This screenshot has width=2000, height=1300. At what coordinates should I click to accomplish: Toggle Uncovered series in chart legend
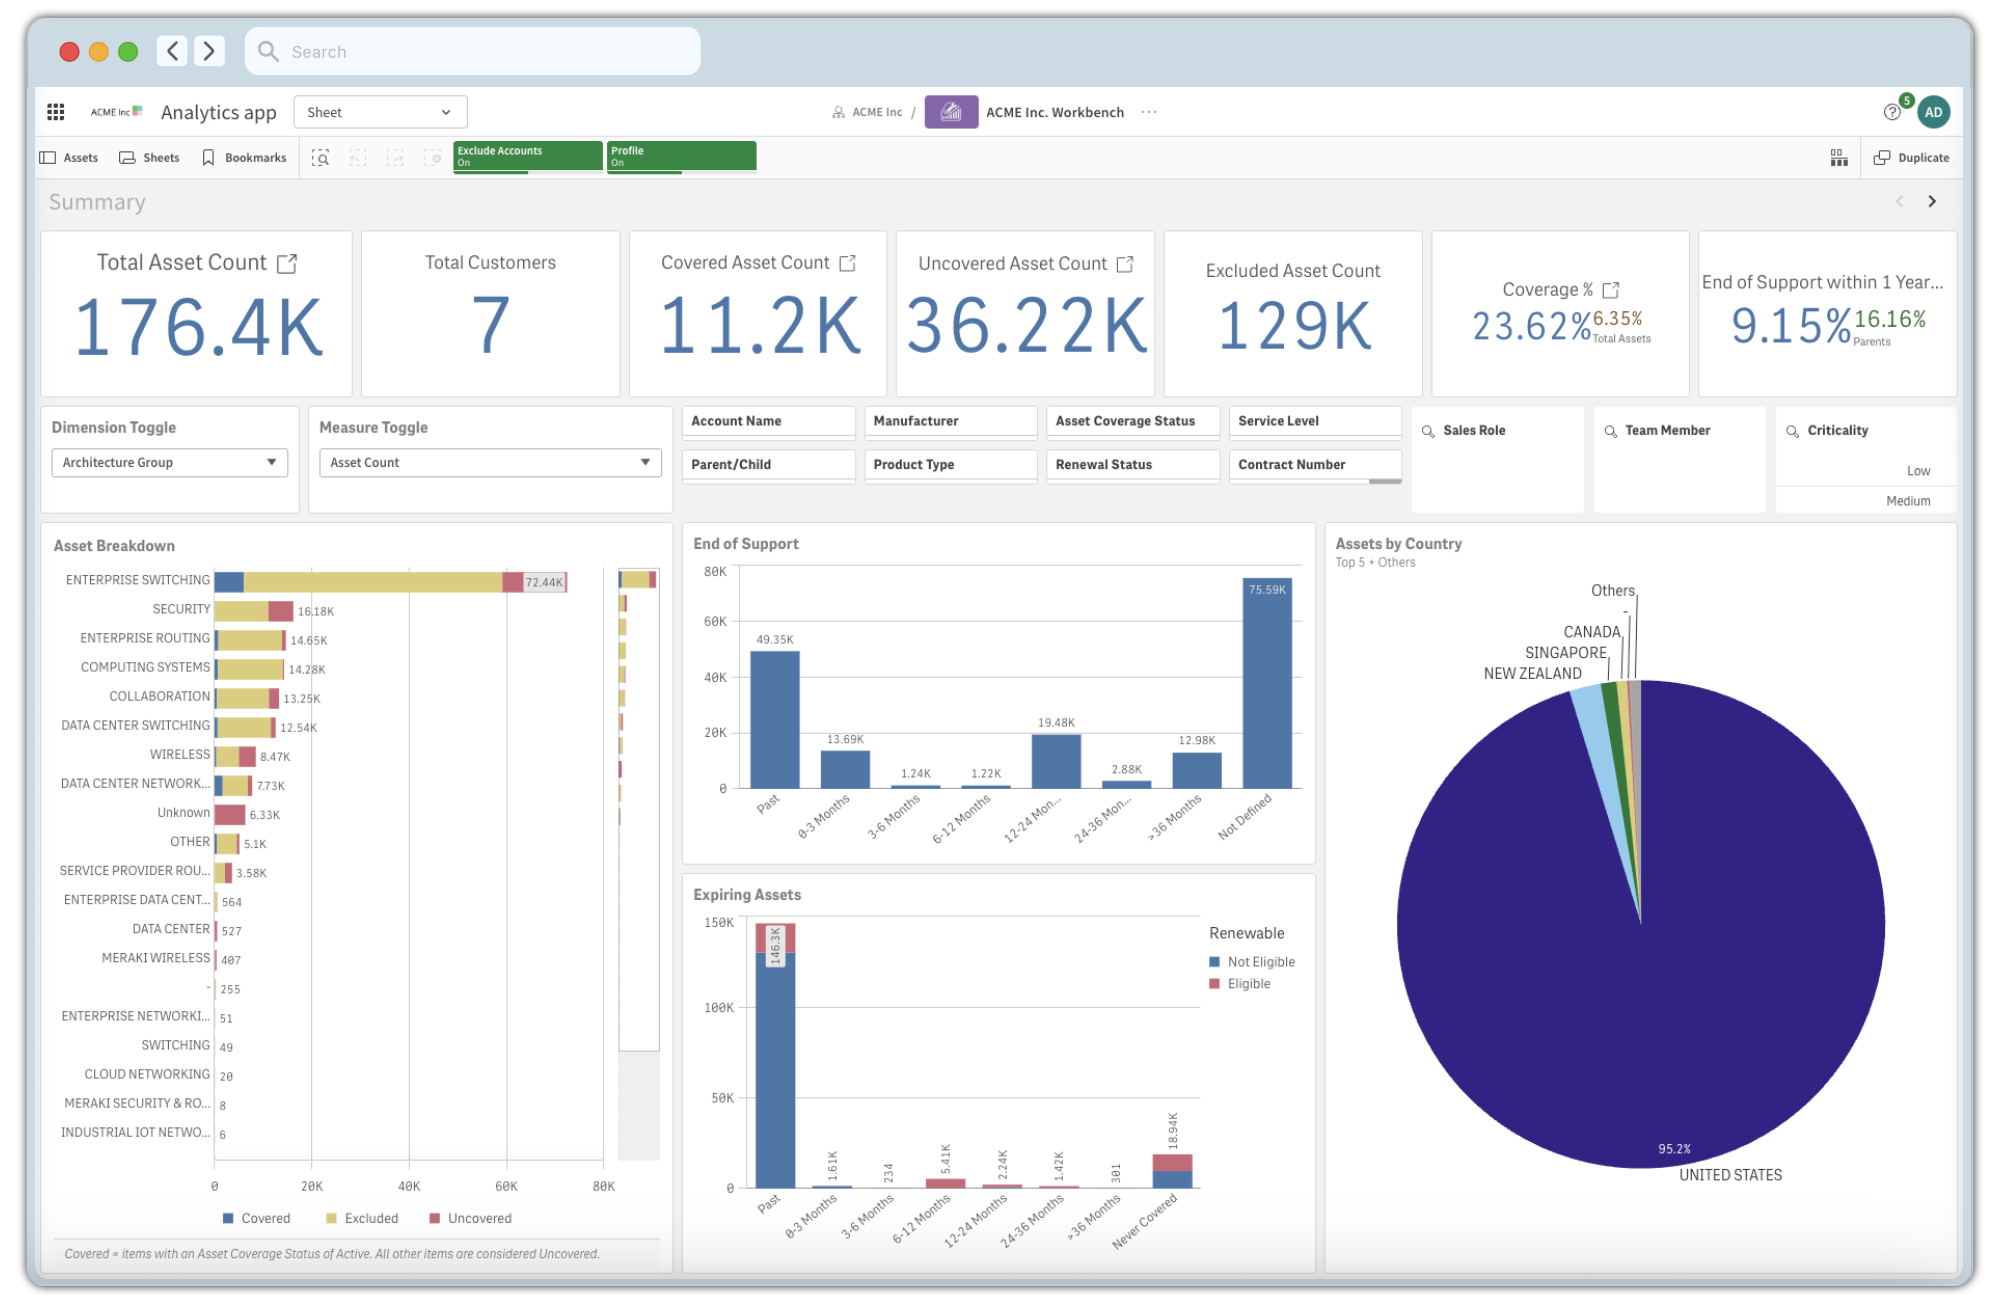tap(470, 1218)
